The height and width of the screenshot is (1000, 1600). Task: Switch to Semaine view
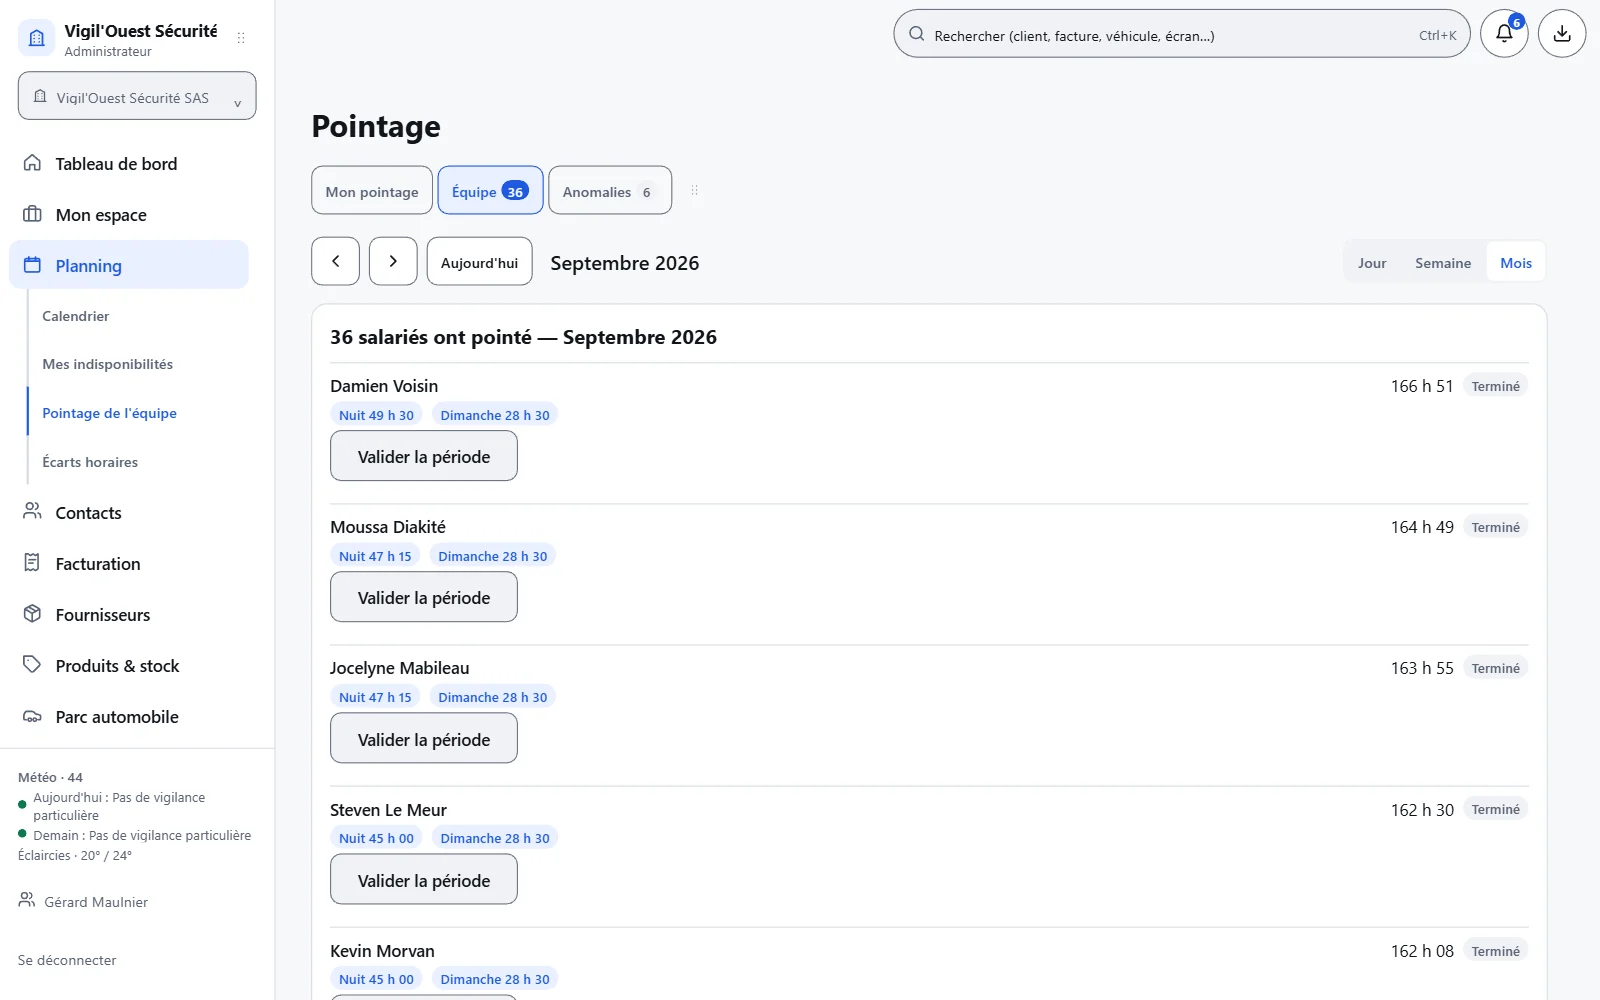click(x=1443, y=263)
